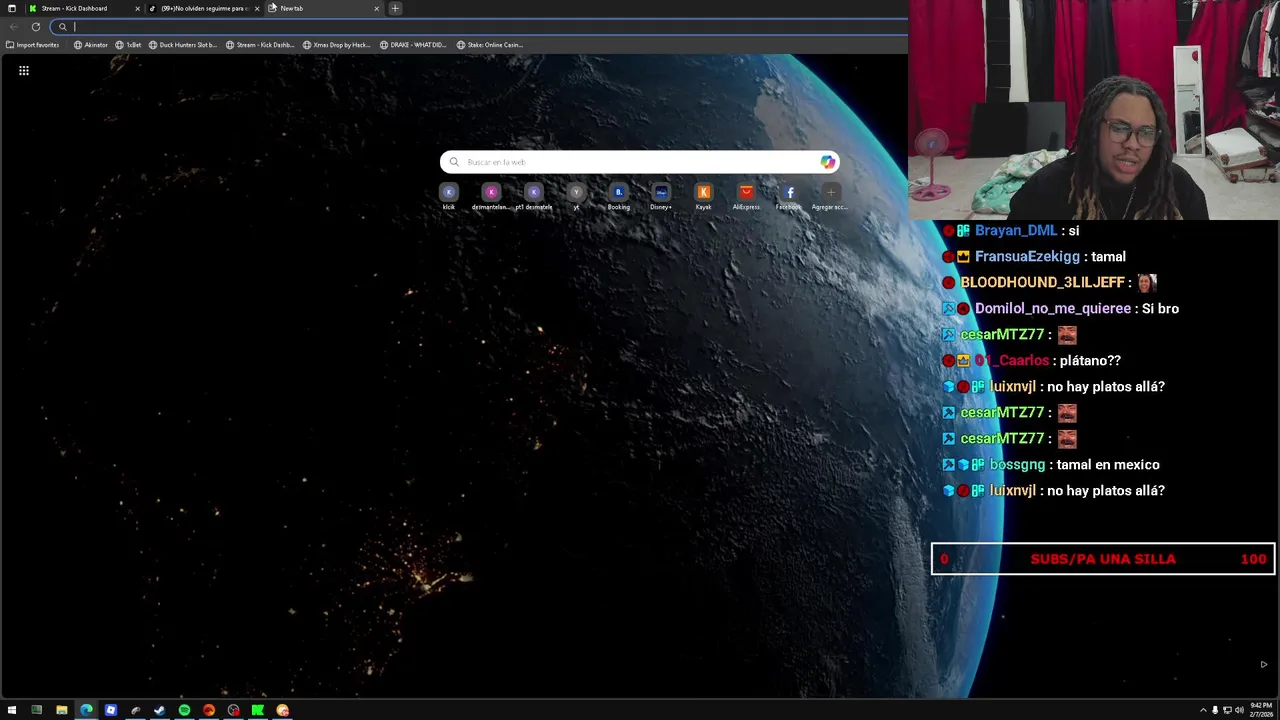Screen dimensions: 1280x720
Task: Open DRAKE - WHAT DID bookmark
Action: [x=414, y=45]
